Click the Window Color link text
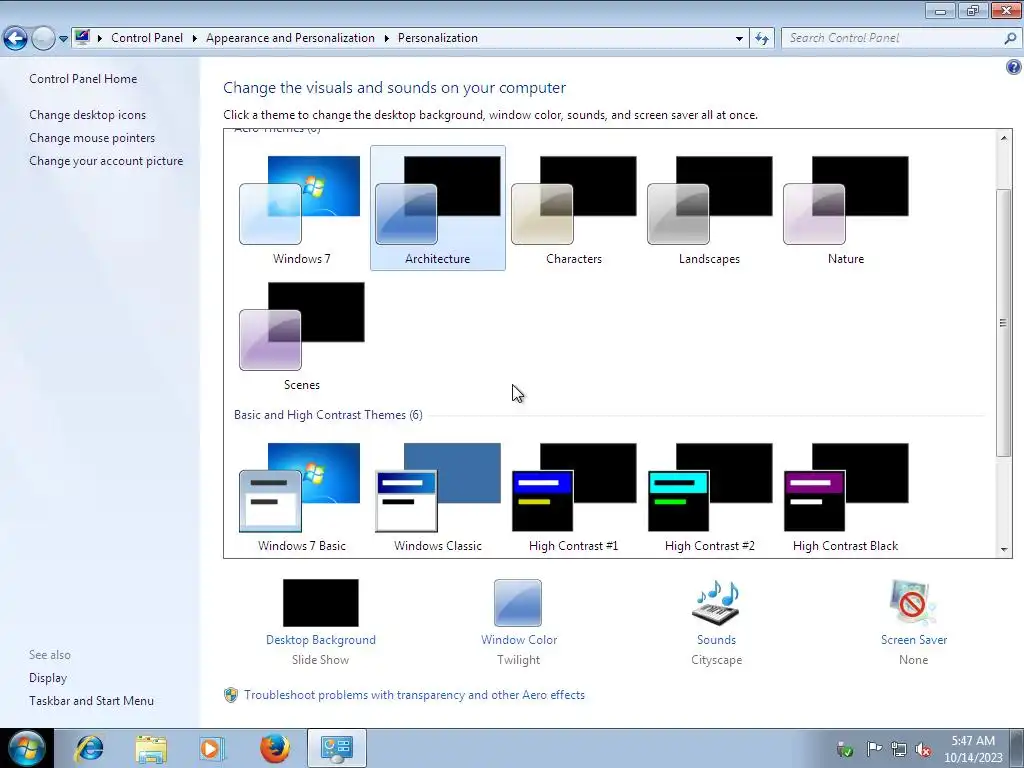Screen dimensions: 1024x768 coord(519,640)
